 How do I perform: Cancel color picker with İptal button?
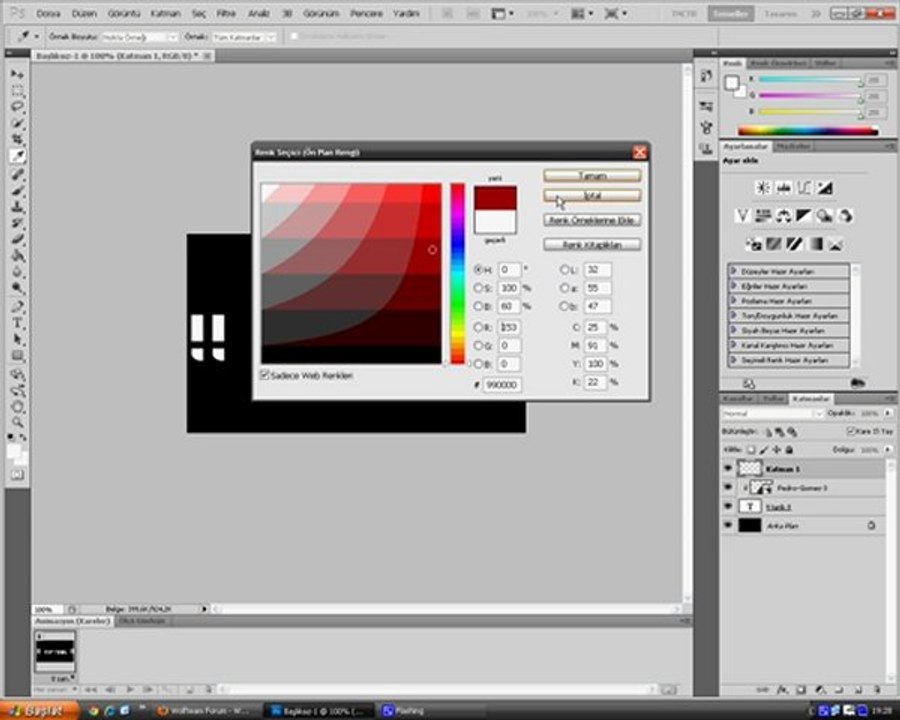click(592, 196)
